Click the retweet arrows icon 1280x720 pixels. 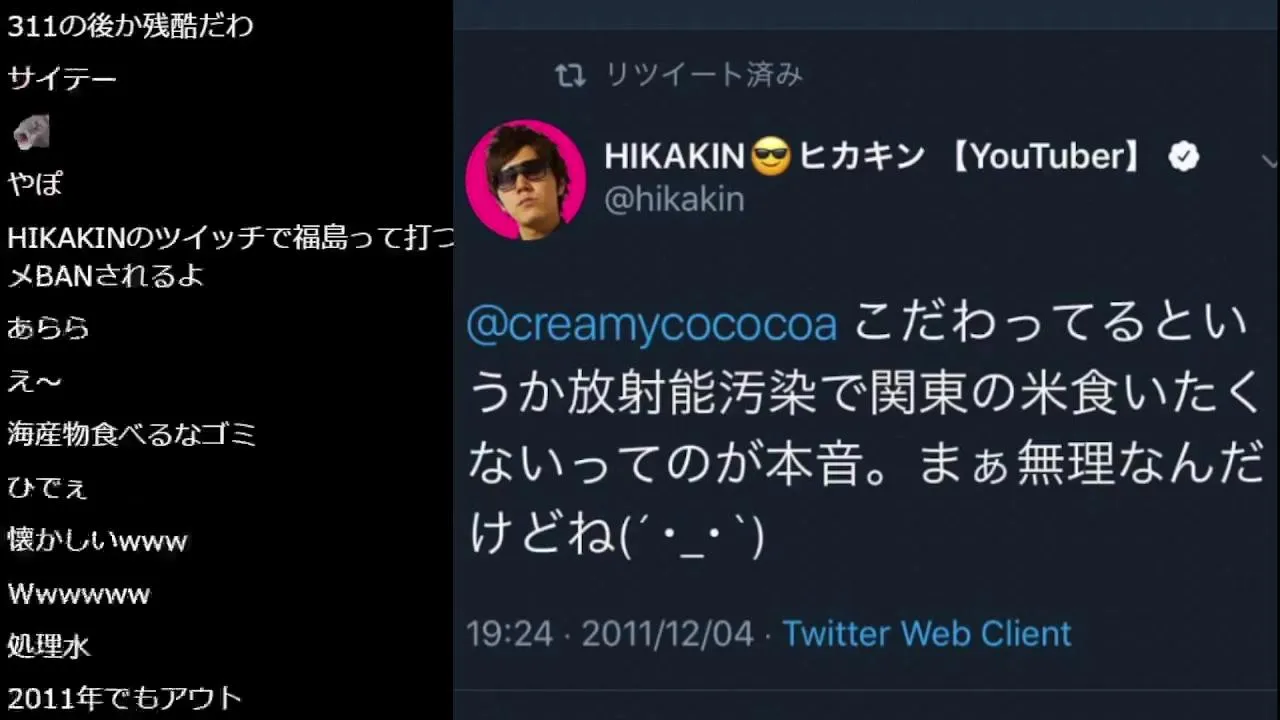coord(570,76)
